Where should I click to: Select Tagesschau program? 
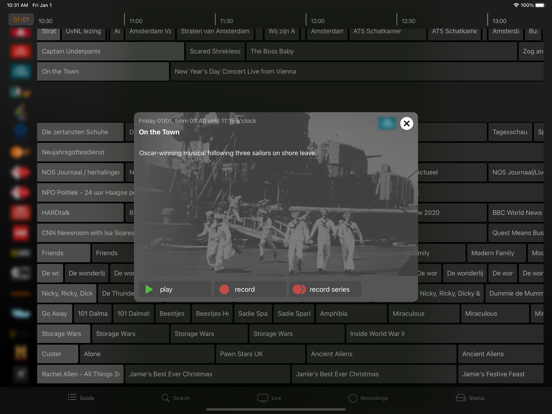(x=510, y=132)
